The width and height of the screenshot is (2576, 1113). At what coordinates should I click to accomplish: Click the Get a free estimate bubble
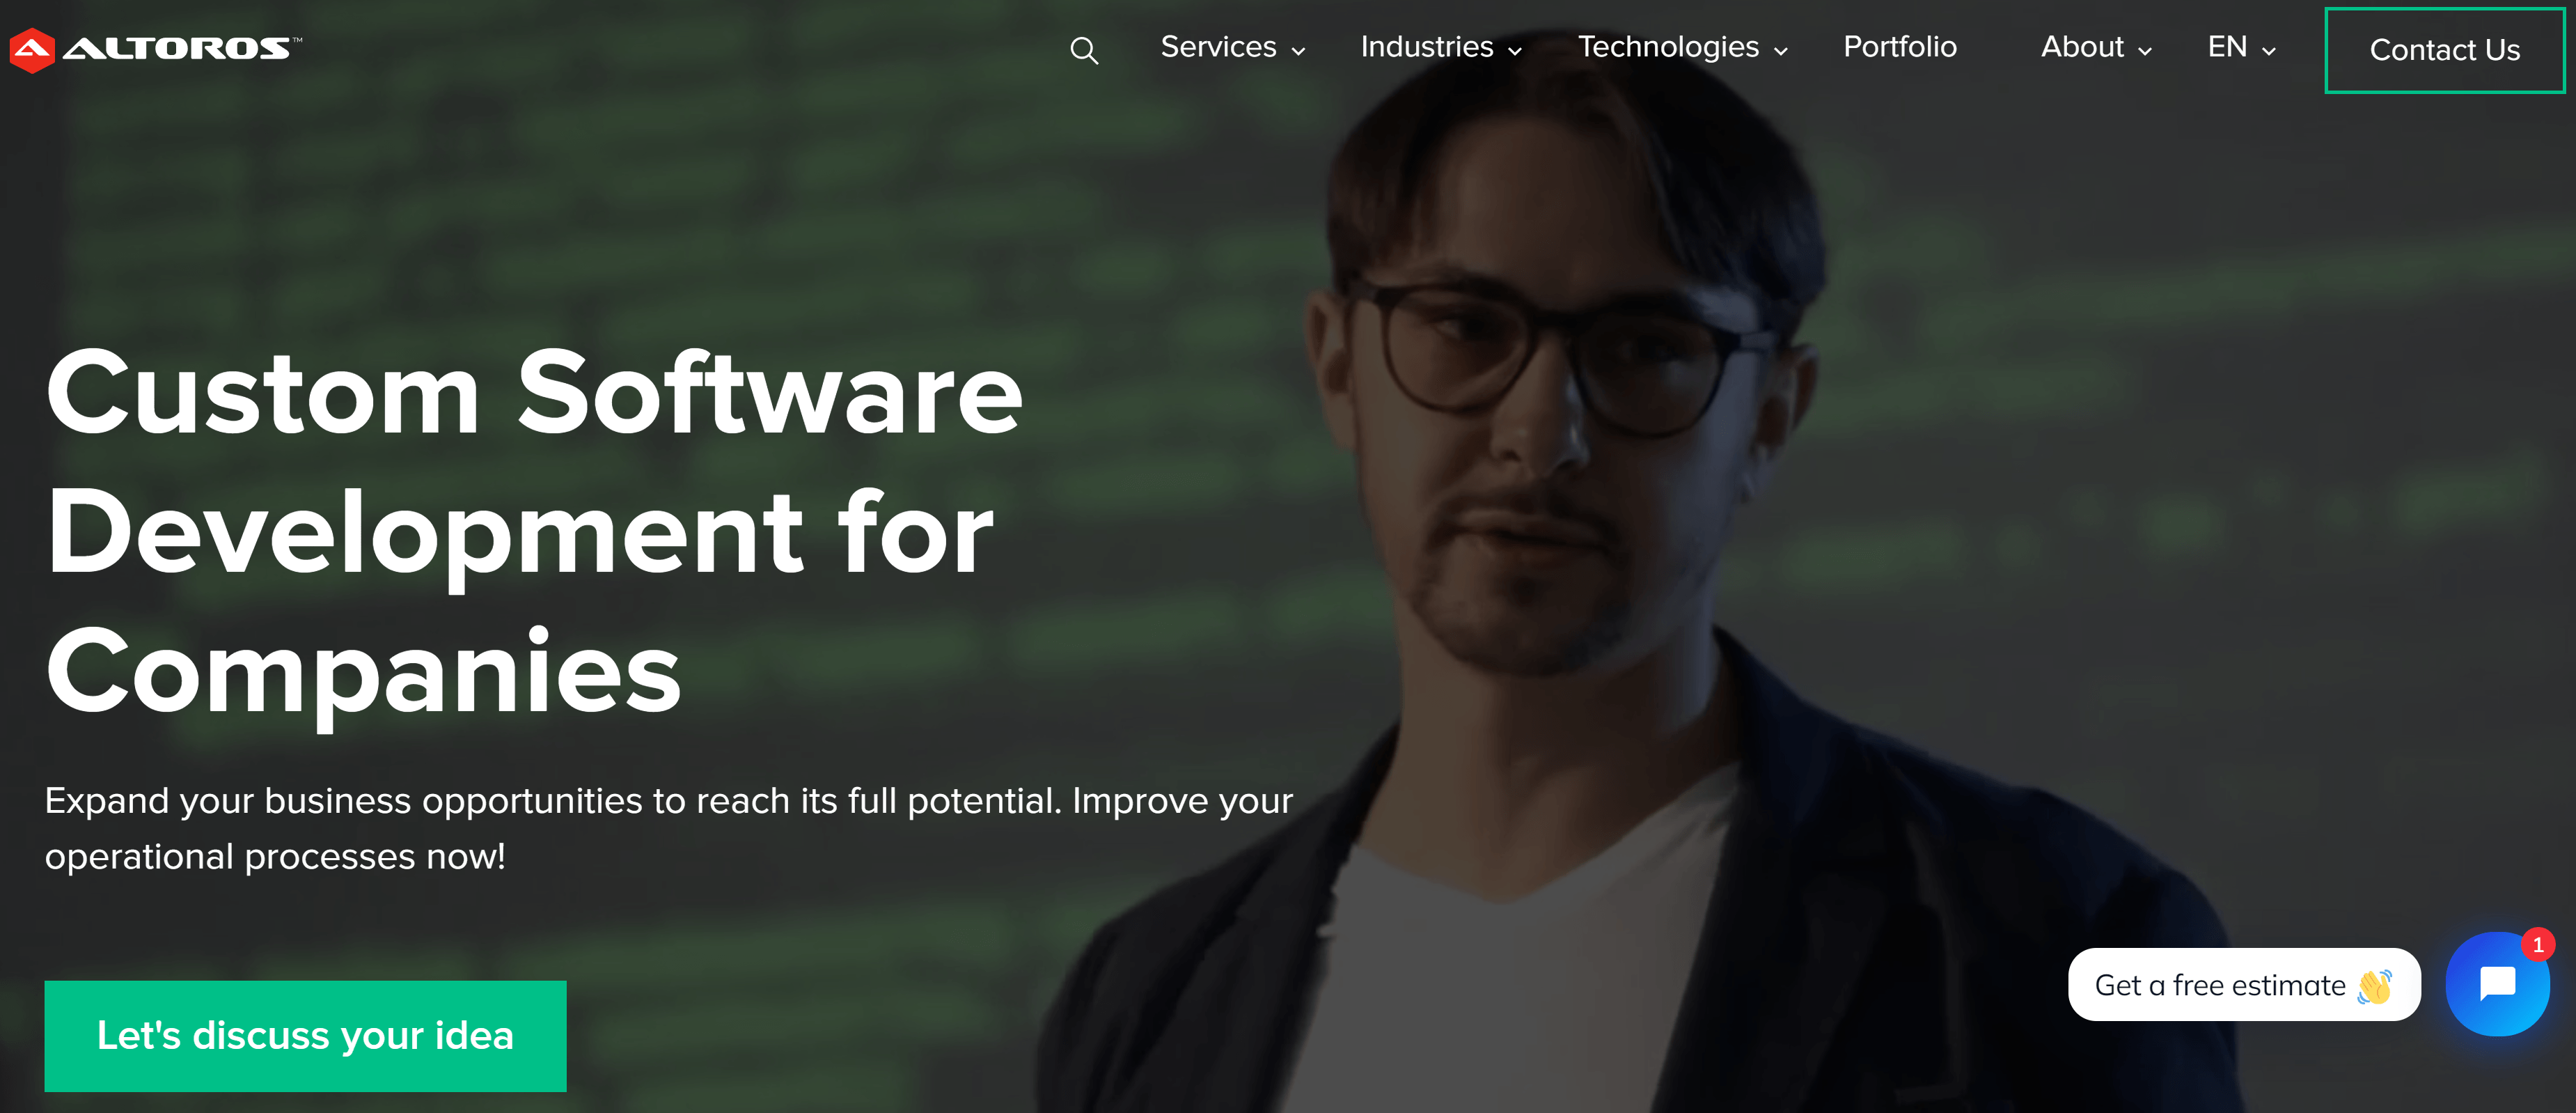coord(2244,985)
